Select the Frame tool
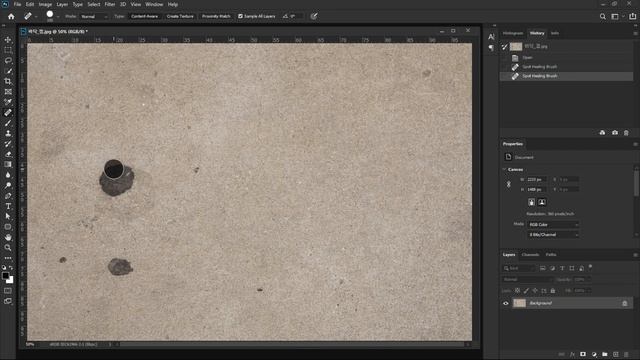Screen dimensions: 640x360 (x=8, y=92)
